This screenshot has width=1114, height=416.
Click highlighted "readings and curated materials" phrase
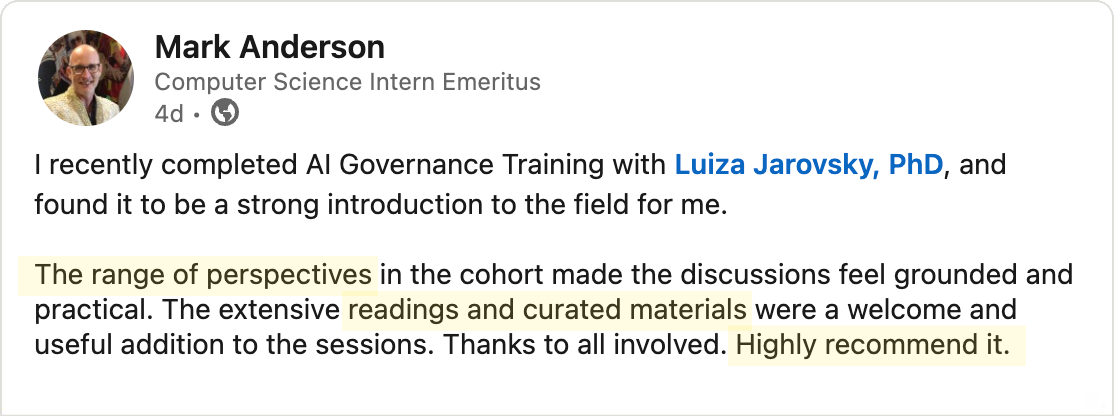coord(546,310)
